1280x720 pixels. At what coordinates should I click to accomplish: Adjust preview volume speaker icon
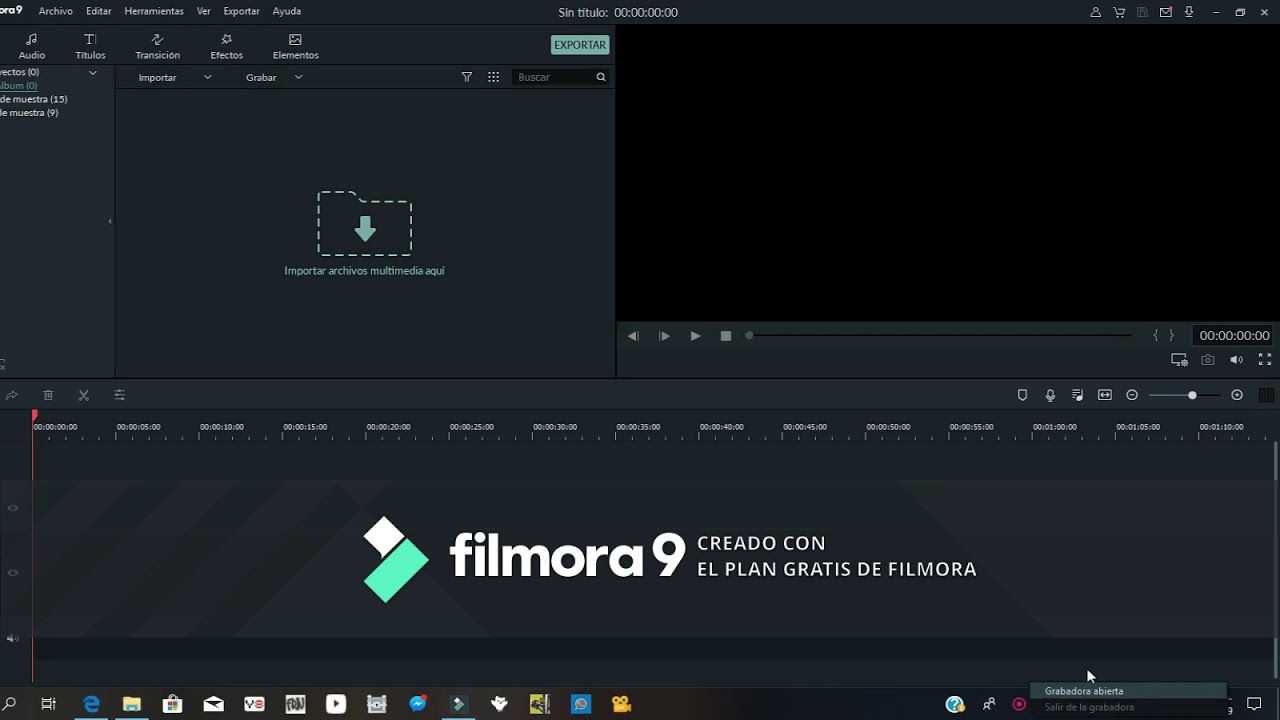[x=1236, y=360]
